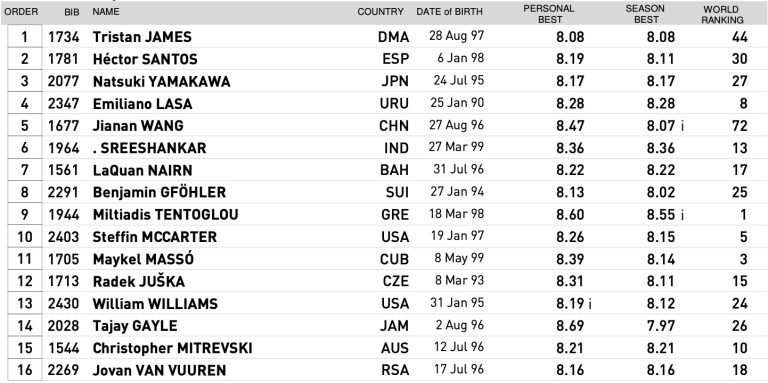Click the WORLD RANKING column header
Screen dimensions: 768x383
[722, 15]
